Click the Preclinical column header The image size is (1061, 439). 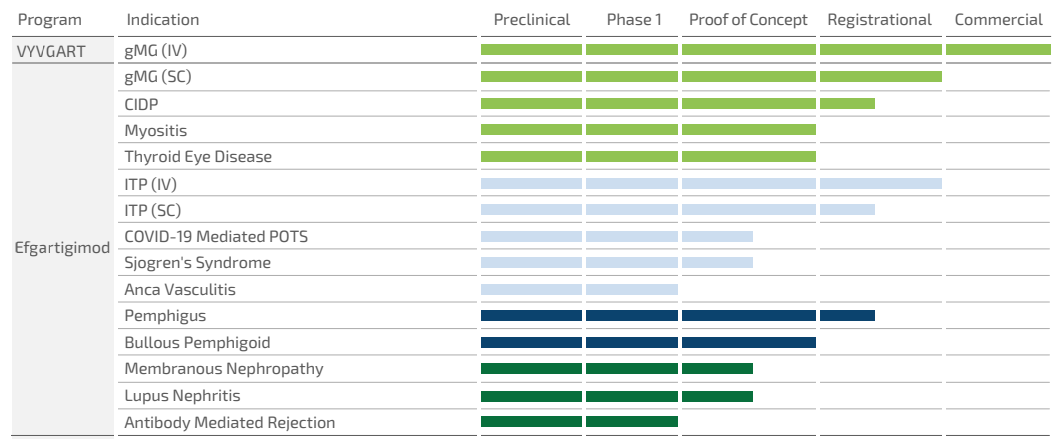[532, 20]
